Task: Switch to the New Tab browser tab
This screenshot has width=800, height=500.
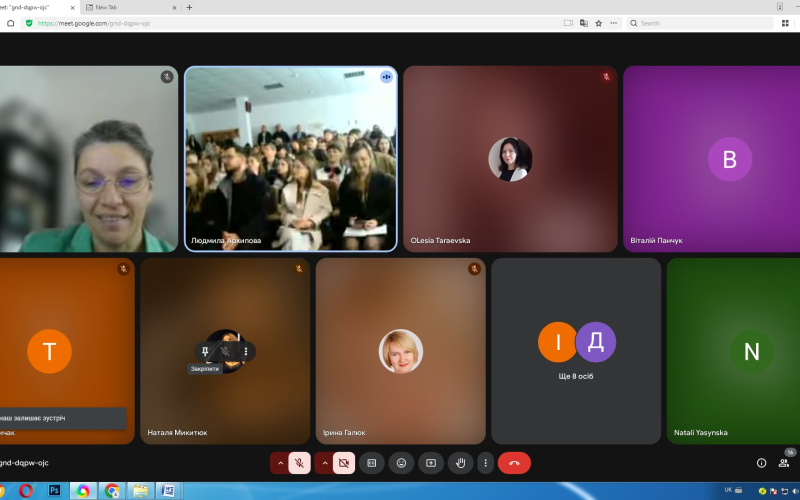Action: click(x=130, y=7)
